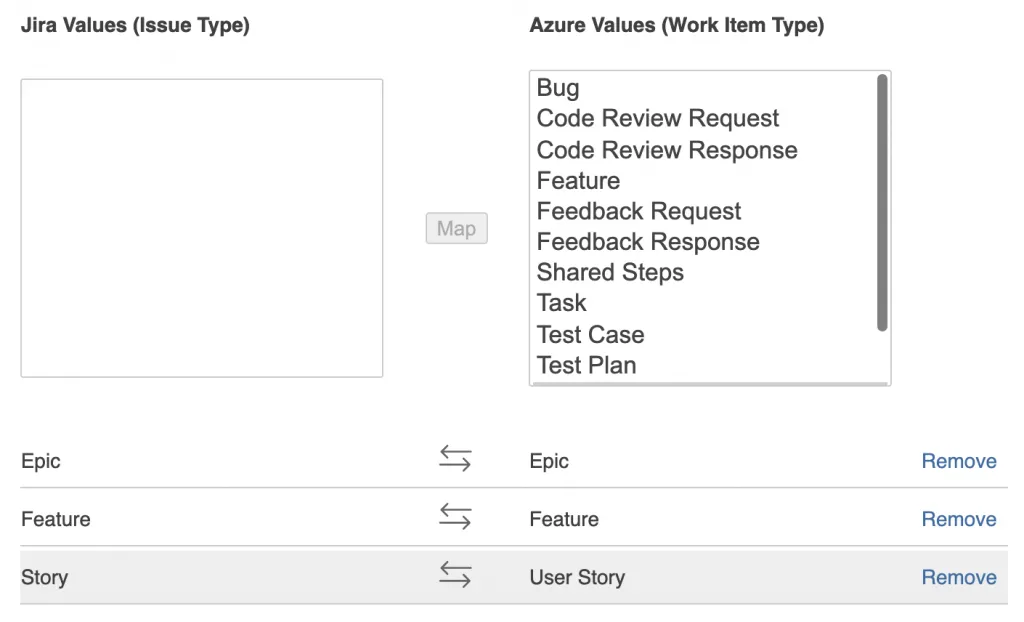Remove the Story to User Story mapping
The height and width of the screenshot is (622, 1024).
click(958, 576)
